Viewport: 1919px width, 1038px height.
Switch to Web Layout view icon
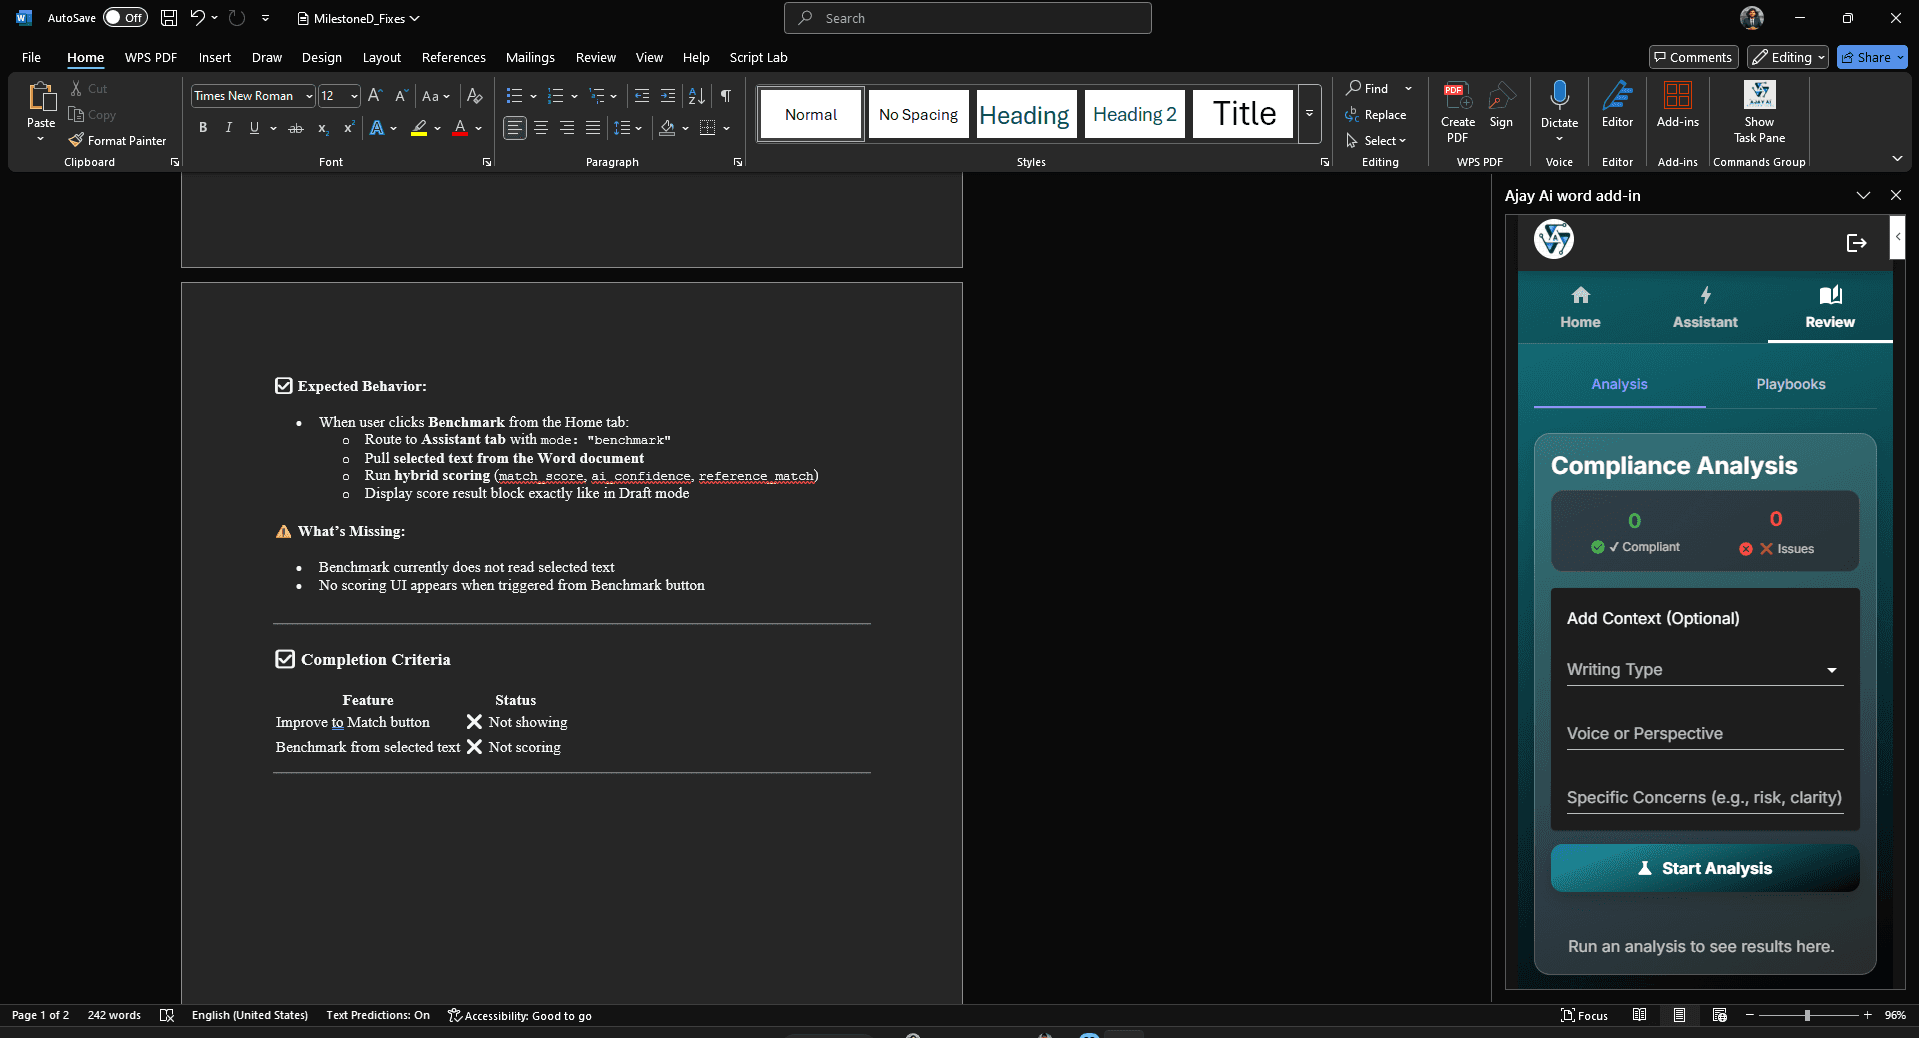pyautogui.click(x=1719, y=1015)
